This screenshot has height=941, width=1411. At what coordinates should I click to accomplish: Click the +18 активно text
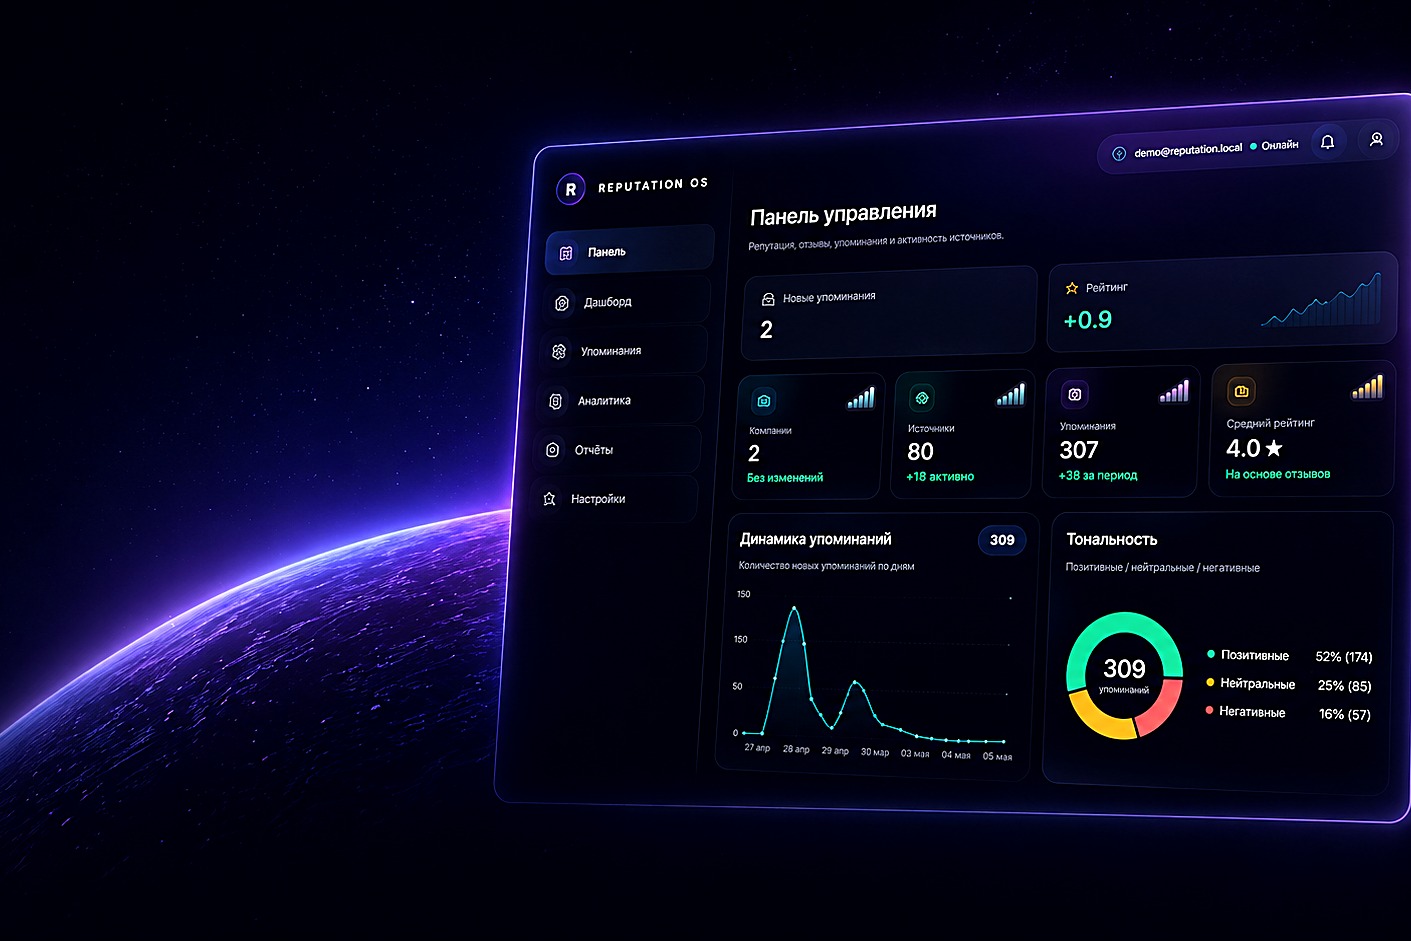[940, 477]
